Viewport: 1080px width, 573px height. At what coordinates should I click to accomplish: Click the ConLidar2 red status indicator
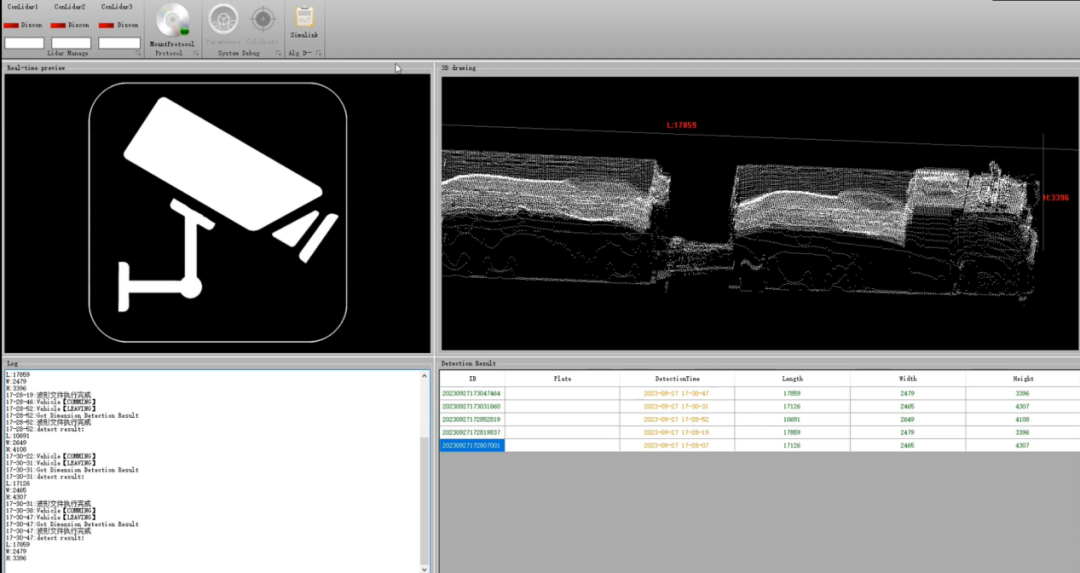coord(59,25)
